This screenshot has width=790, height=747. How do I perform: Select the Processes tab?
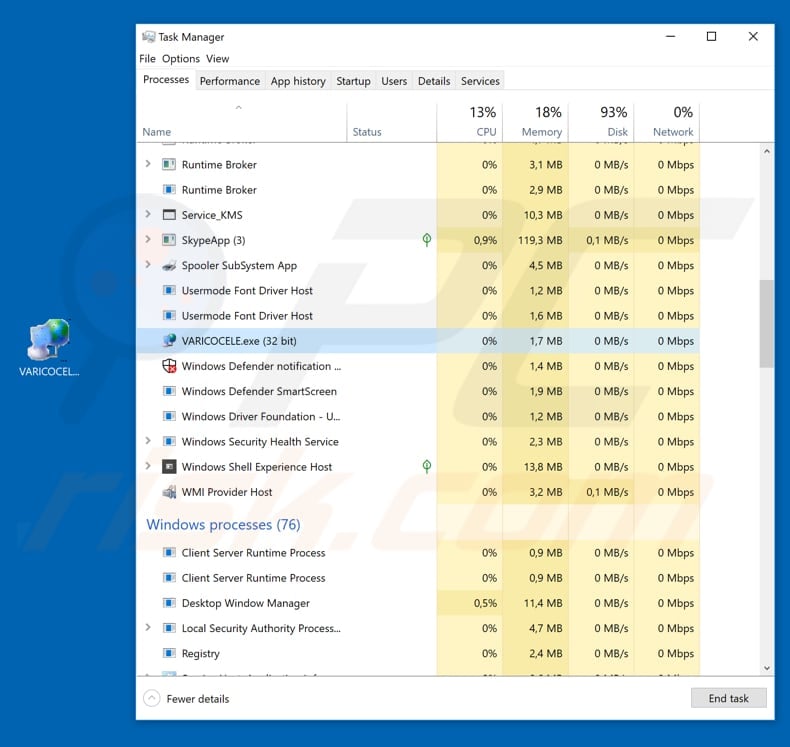coord(166,80)
